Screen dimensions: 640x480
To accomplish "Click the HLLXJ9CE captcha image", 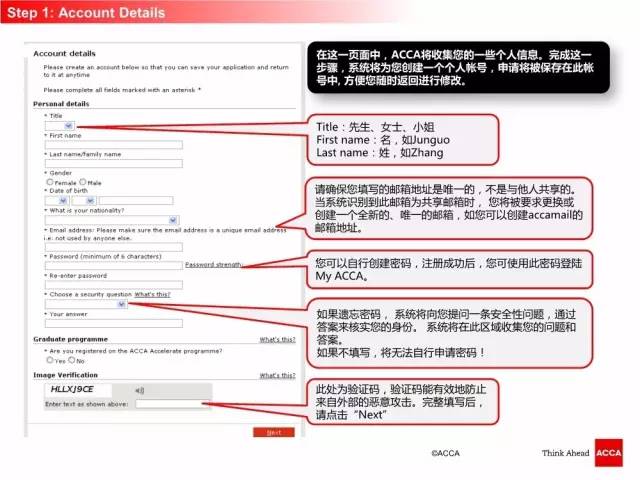I will click(77, 390).
